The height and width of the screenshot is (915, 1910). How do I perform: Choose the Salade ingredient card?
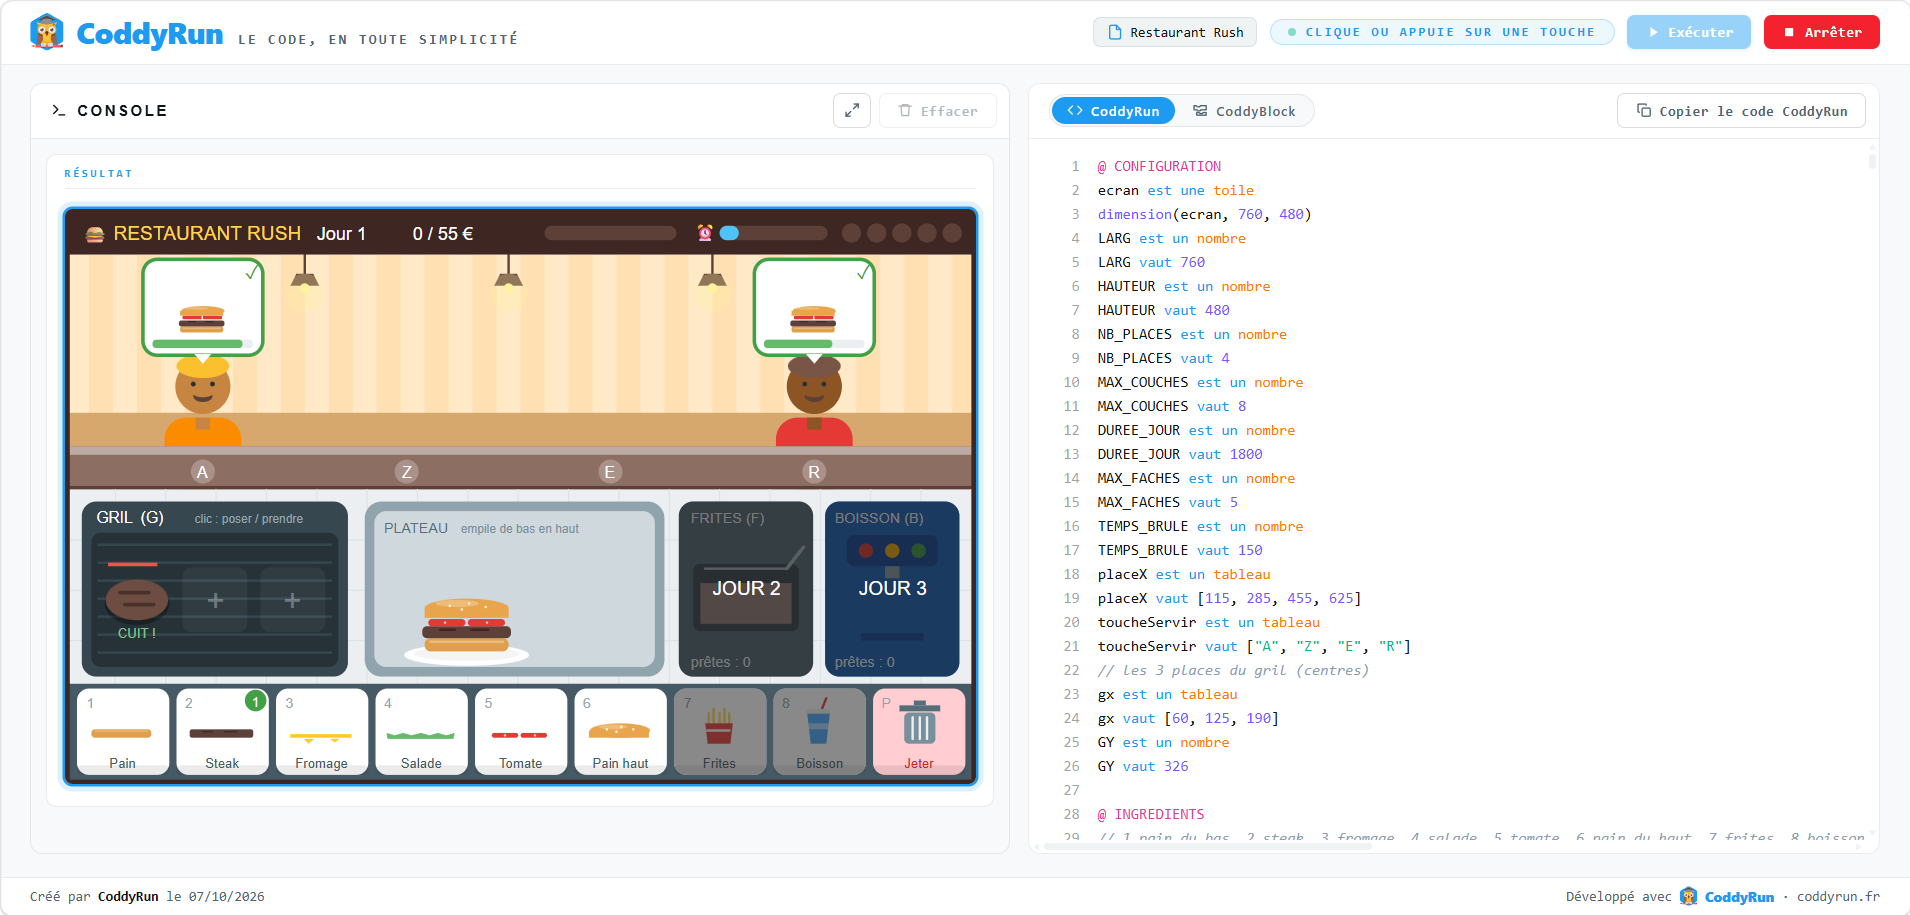tap(421, 732)
